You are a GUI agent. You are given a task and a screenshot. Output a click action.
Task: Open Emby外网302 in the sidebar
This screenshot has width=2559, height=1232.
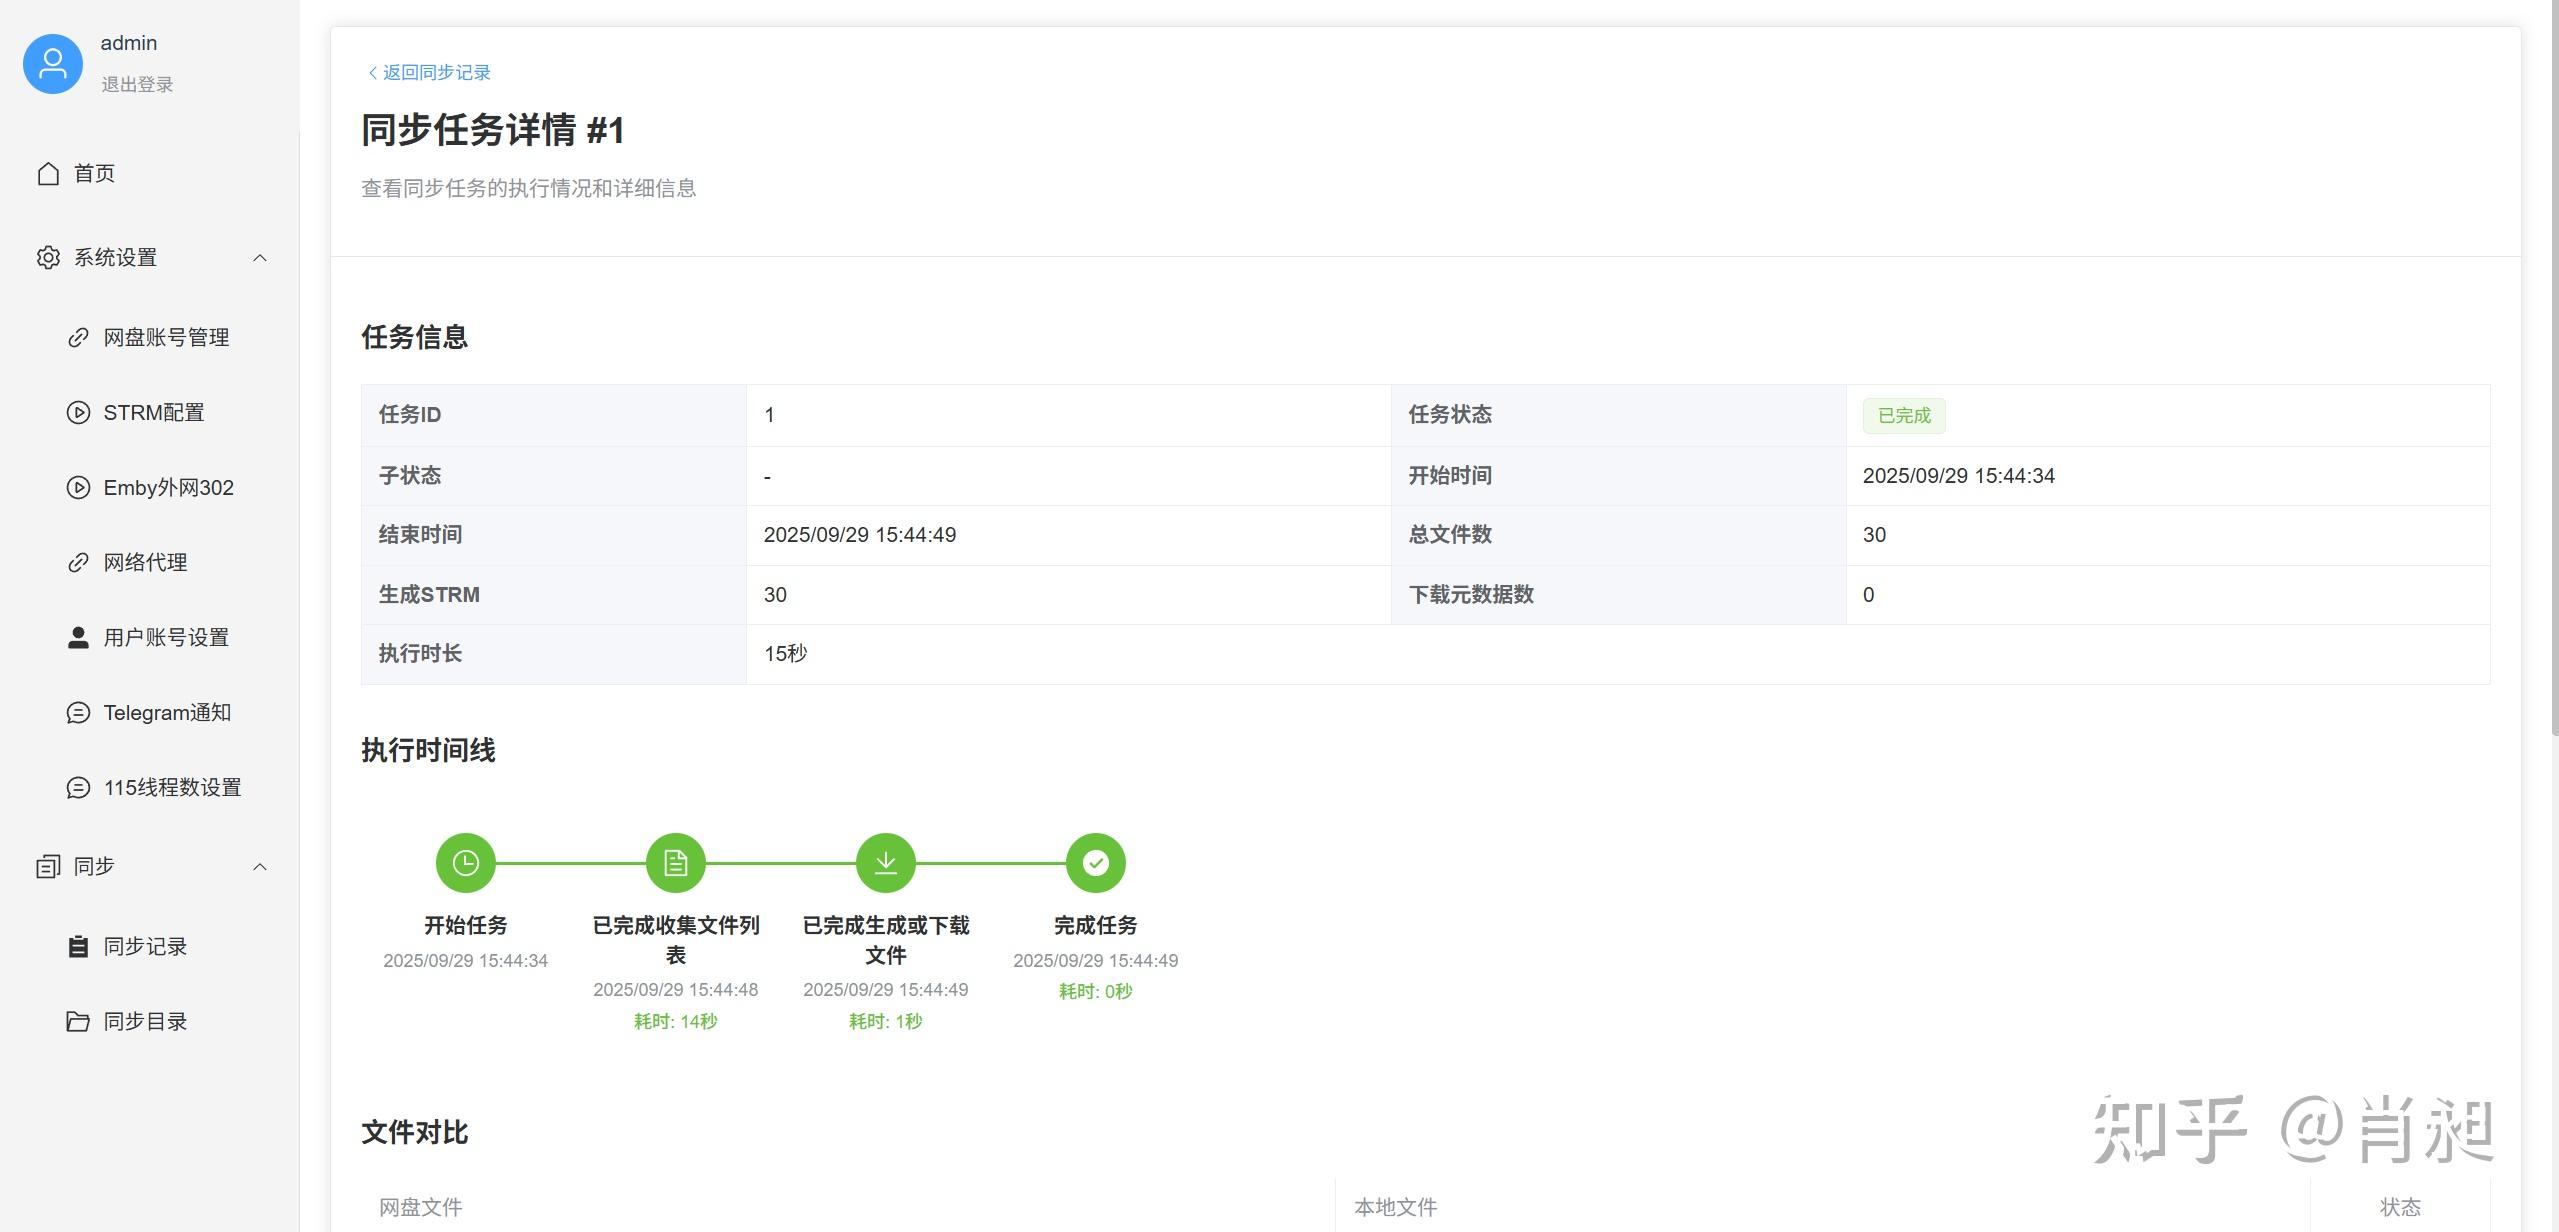[x=150, y=488]
